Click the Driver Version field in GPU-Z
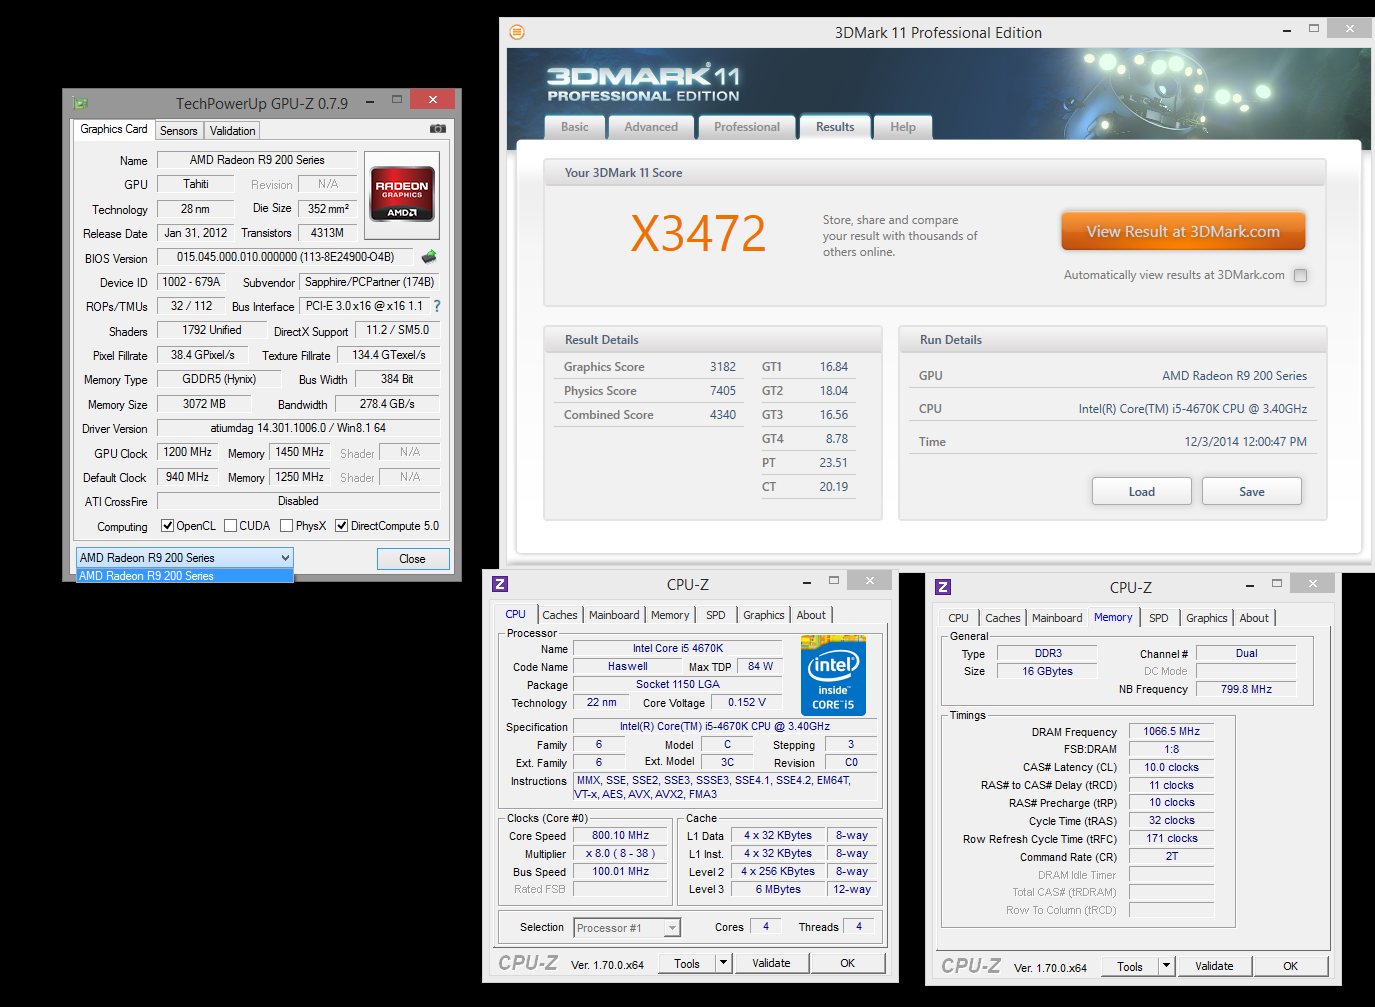This screenshot has height=1007, width=1375. (x=298, y=428)
